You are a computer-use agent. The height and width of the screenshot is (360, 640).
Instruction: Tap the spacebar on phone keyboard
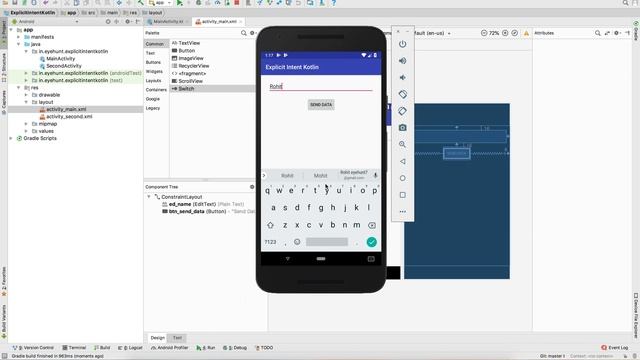(327, 242)
